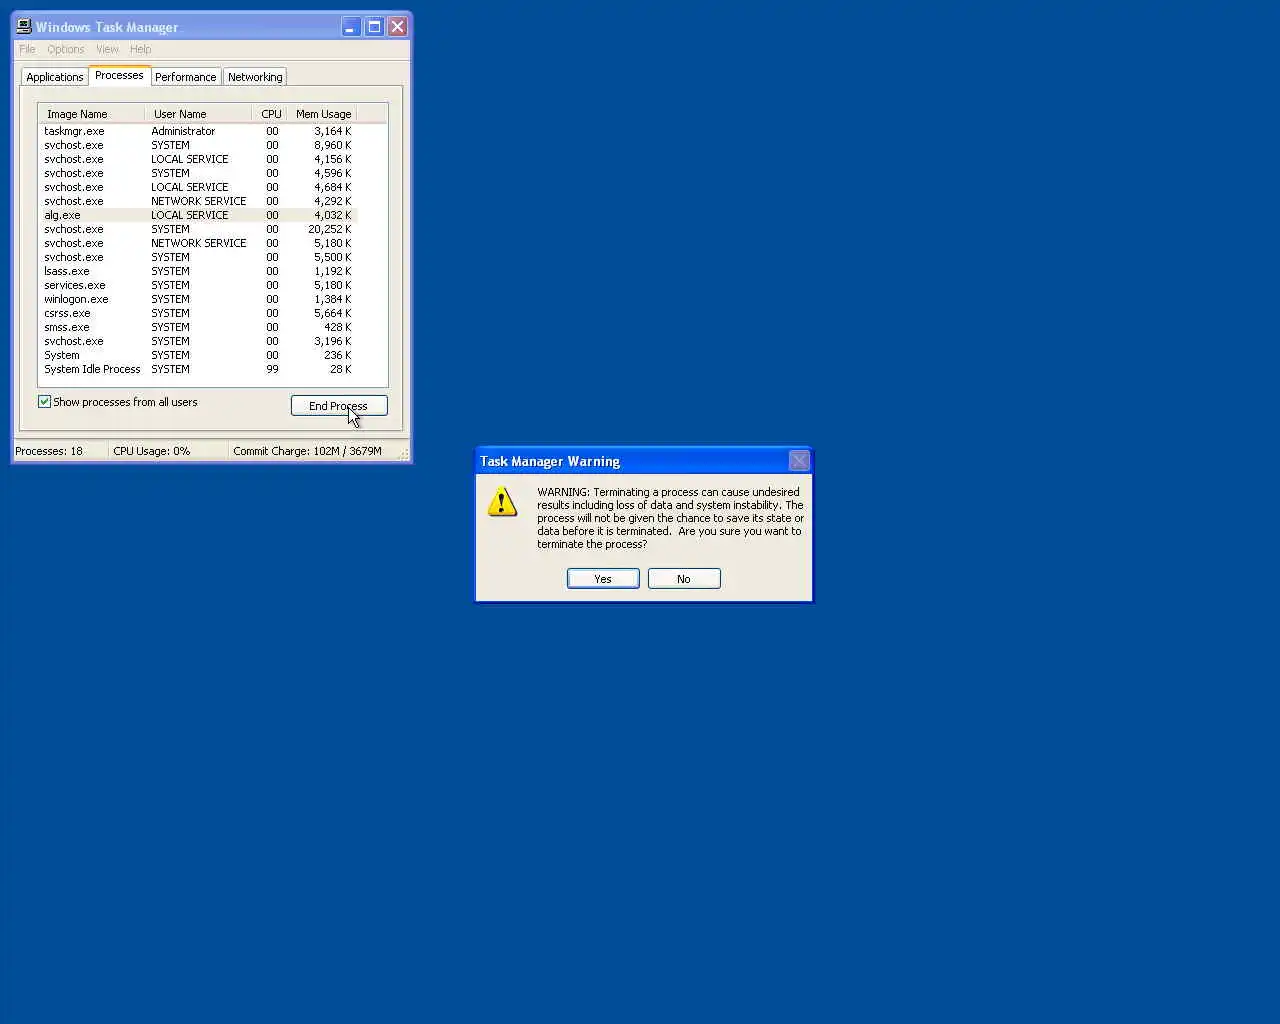Click the warning message text in dialog
Viewport: 1280px width, 1024px height.
(x=670, y=518)
